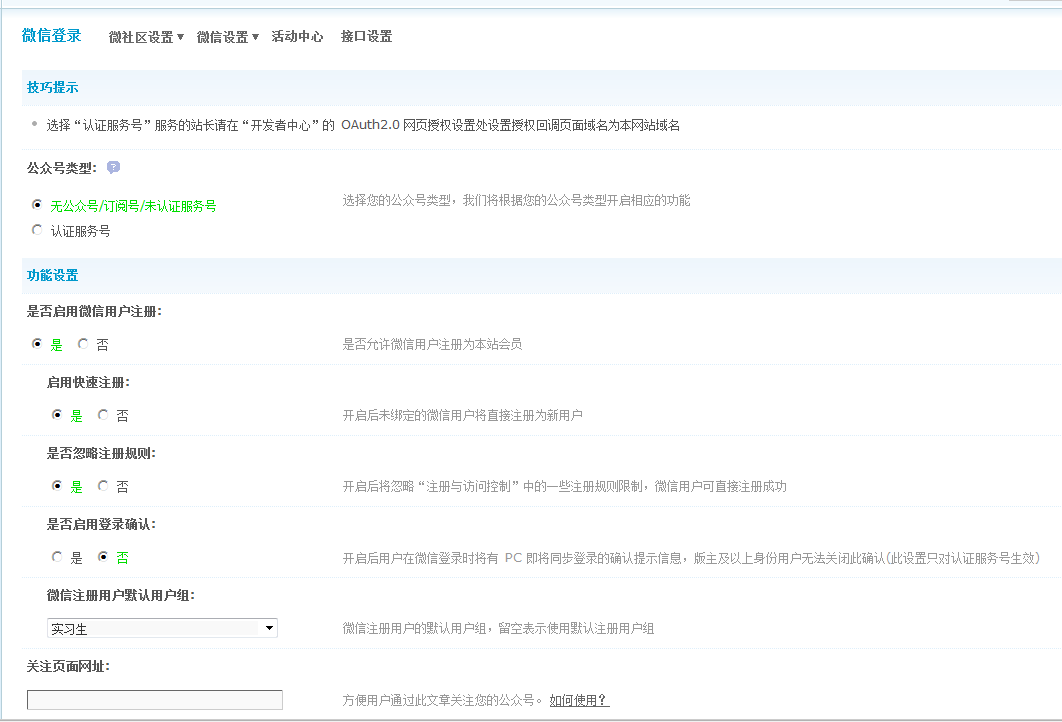Choose 是 for 是否启用微信用户注册
Screen dimensions: 1062x722
coord(37,343)
